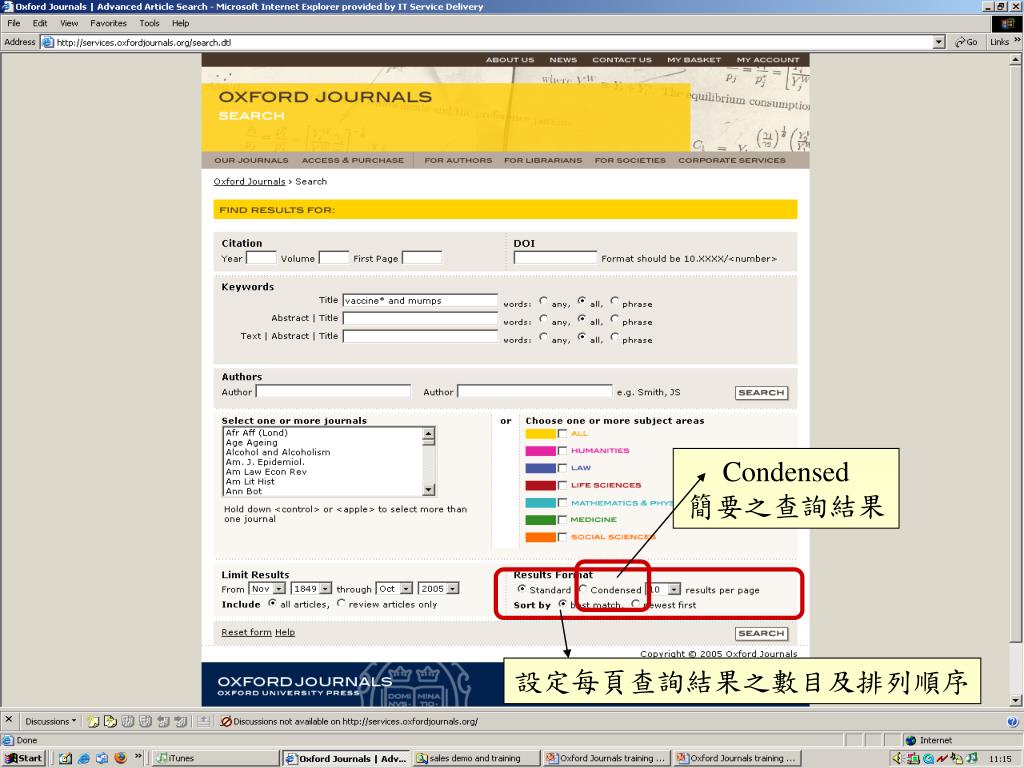Click the SEARCH button beside Reset form
Viewport: 1024px width, 768px height.
click(761, 633)
